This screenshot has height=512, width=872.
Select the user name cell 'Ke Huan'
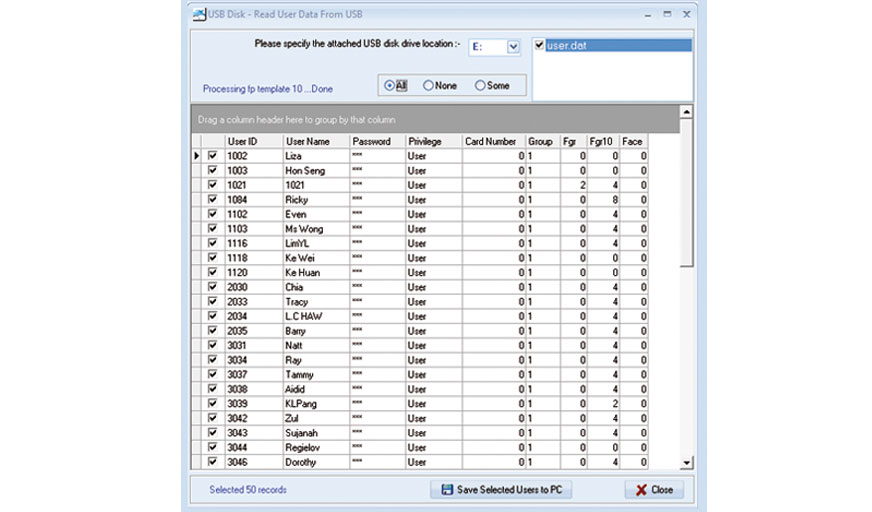click(x=316, y=272)
